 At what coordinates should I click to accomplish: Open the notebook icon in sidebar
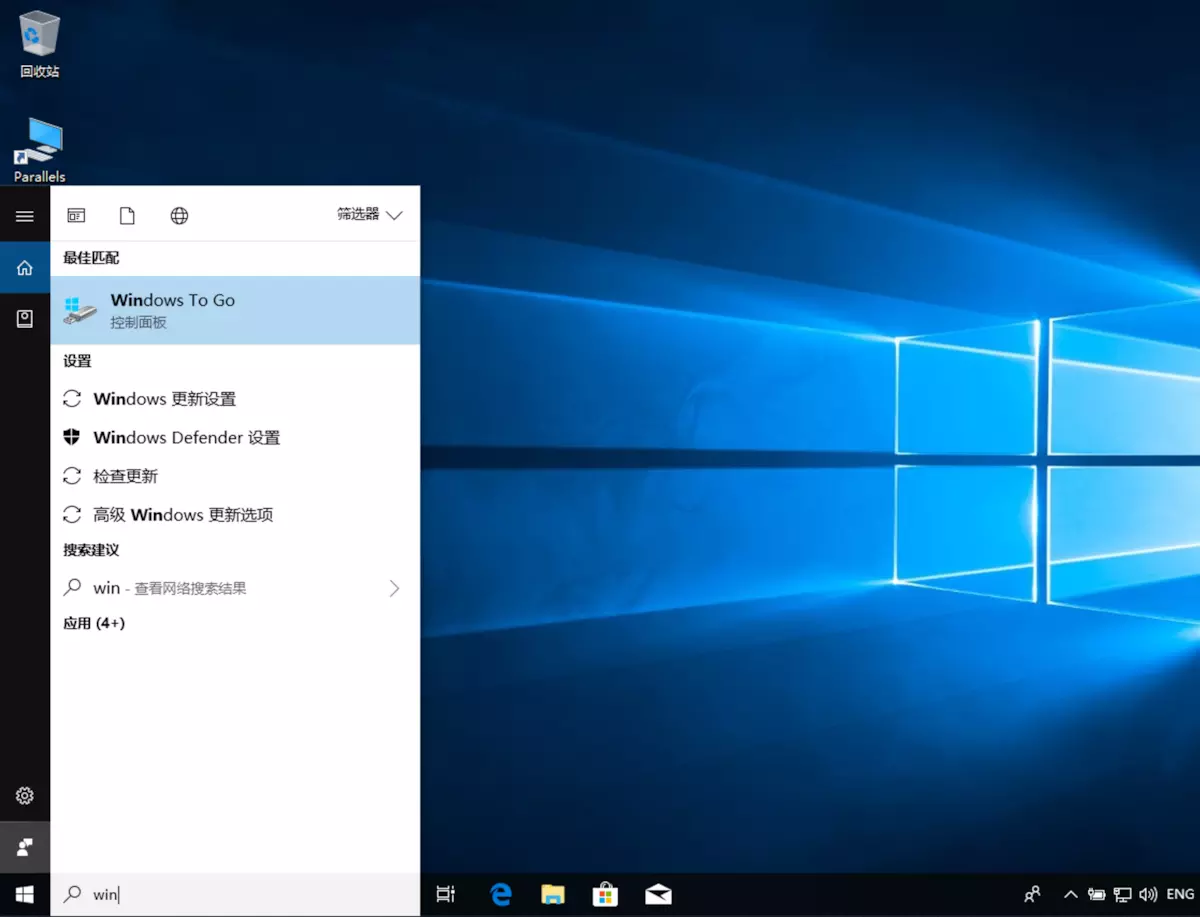[25, 319]
